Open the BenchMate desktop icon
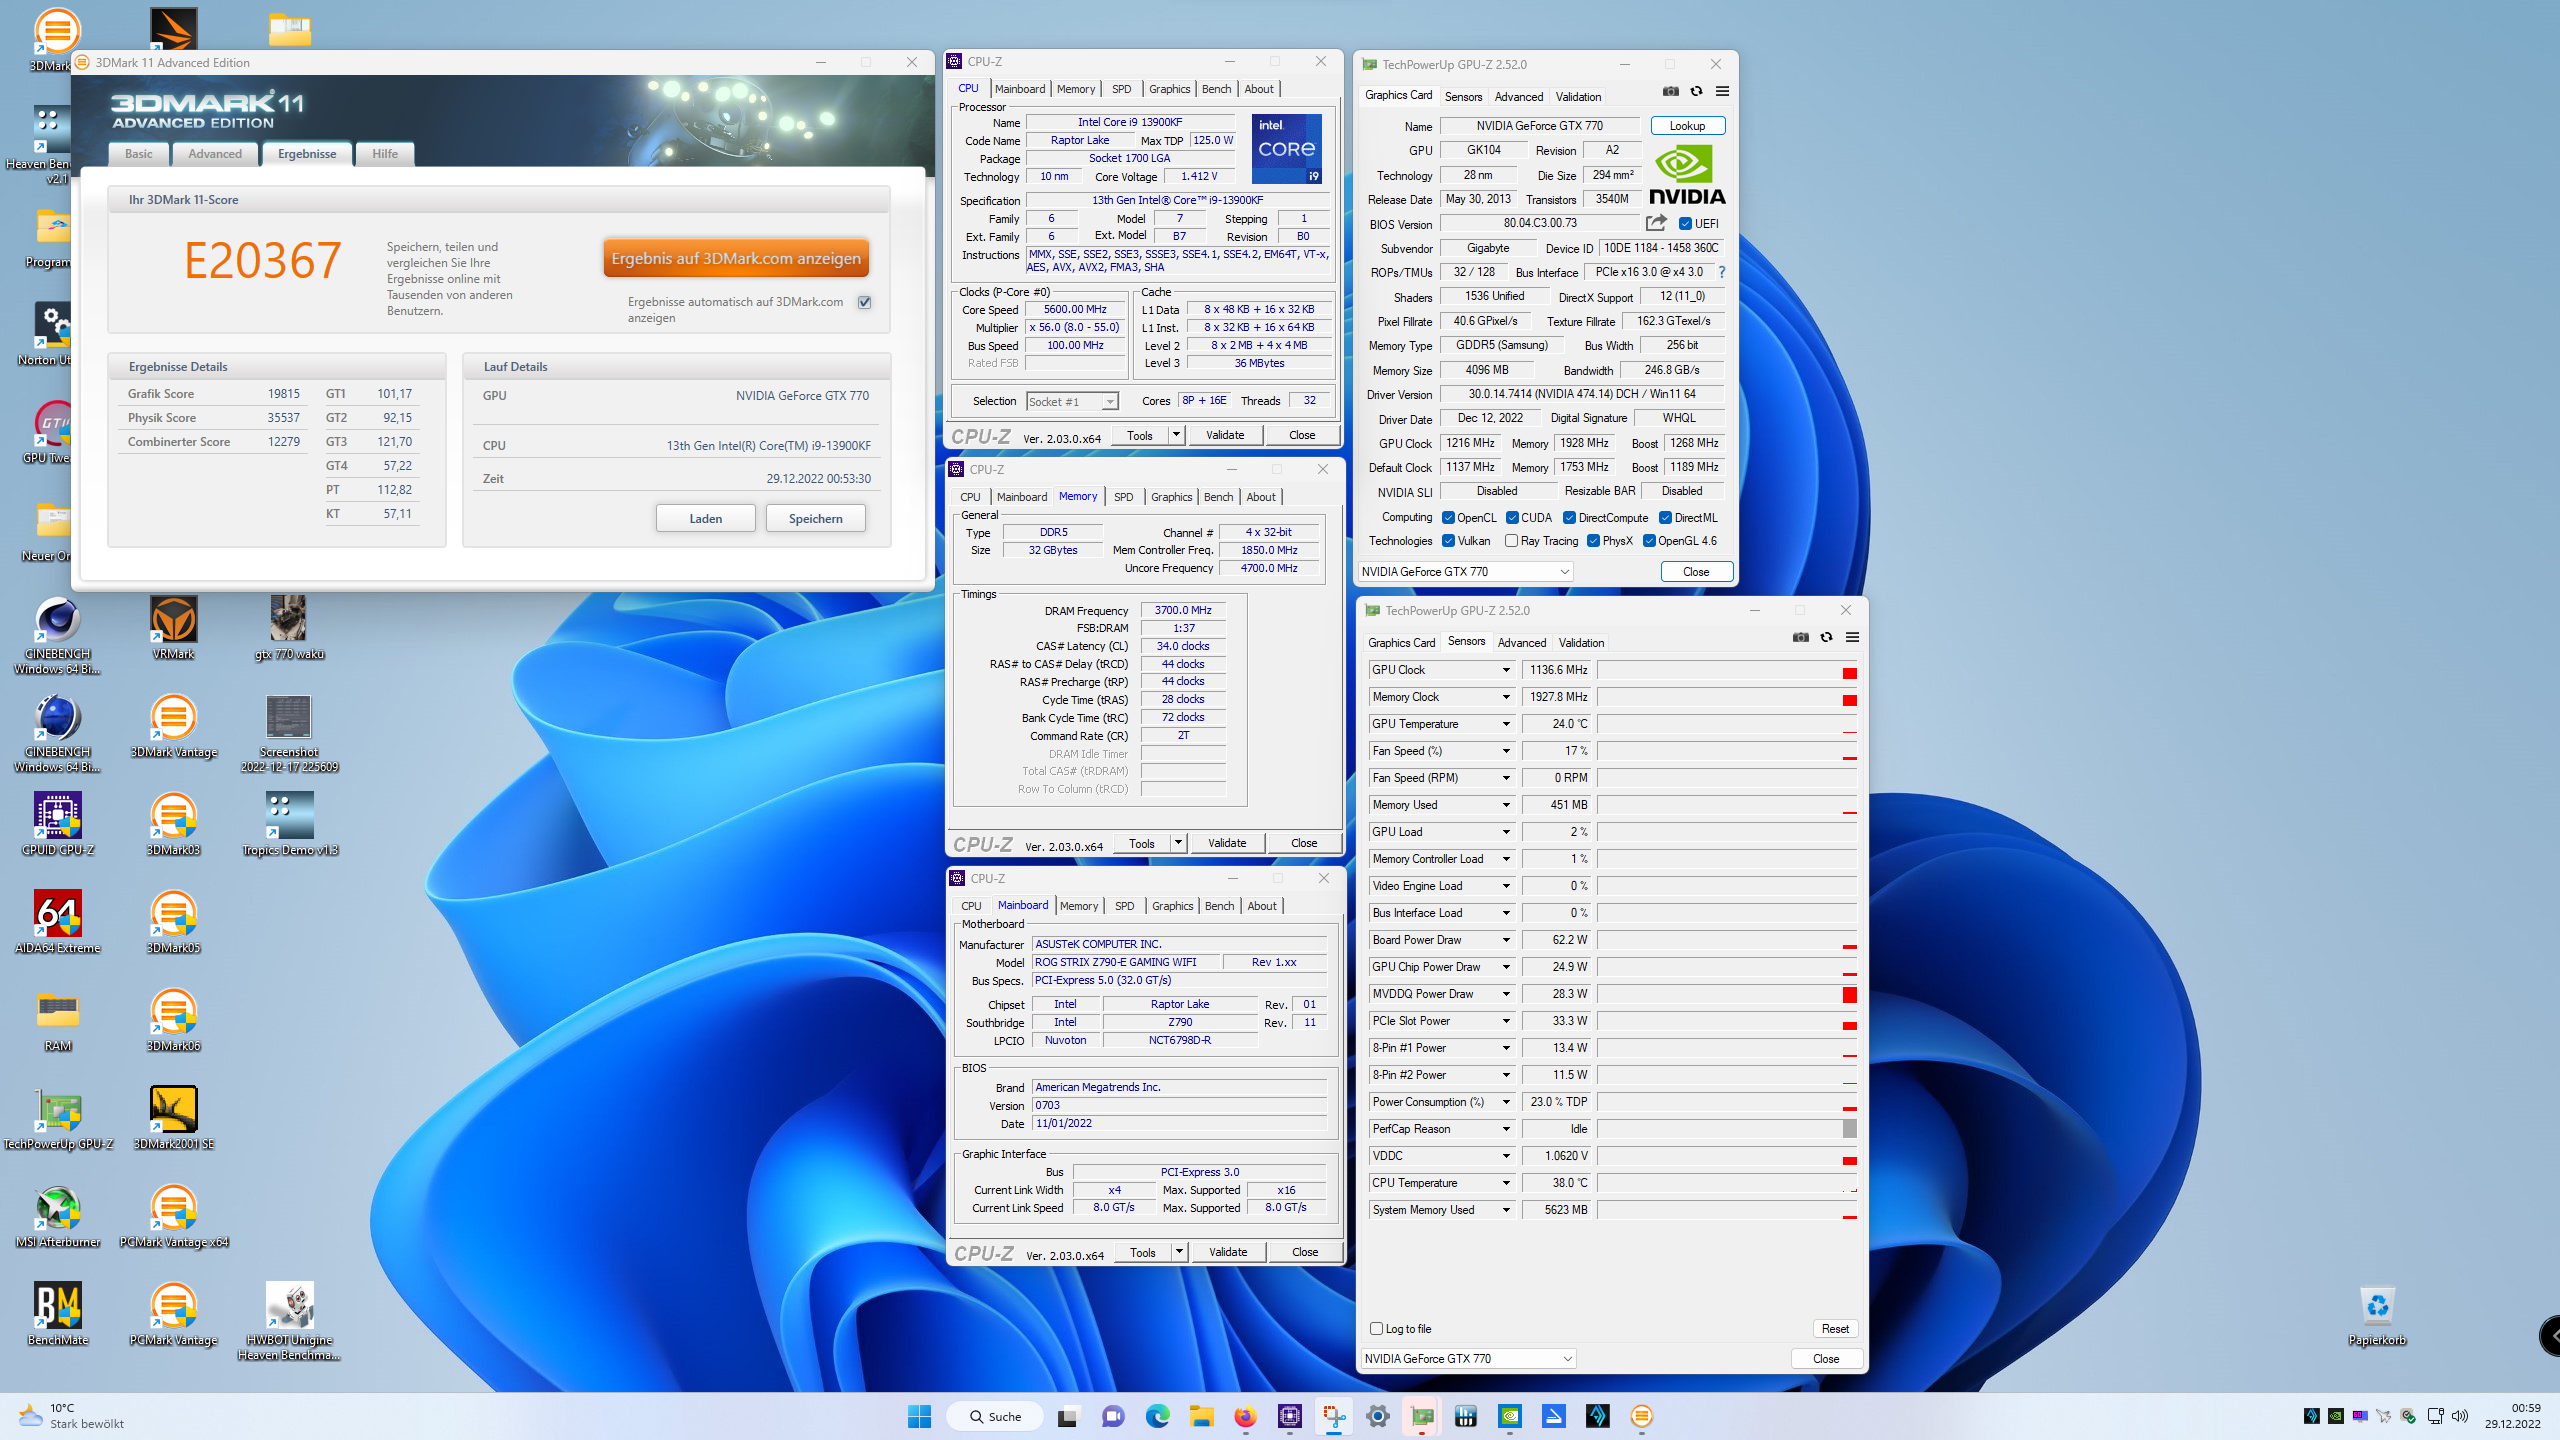The height and width of the screenshot is (1440, 2560). [58, 1314]
